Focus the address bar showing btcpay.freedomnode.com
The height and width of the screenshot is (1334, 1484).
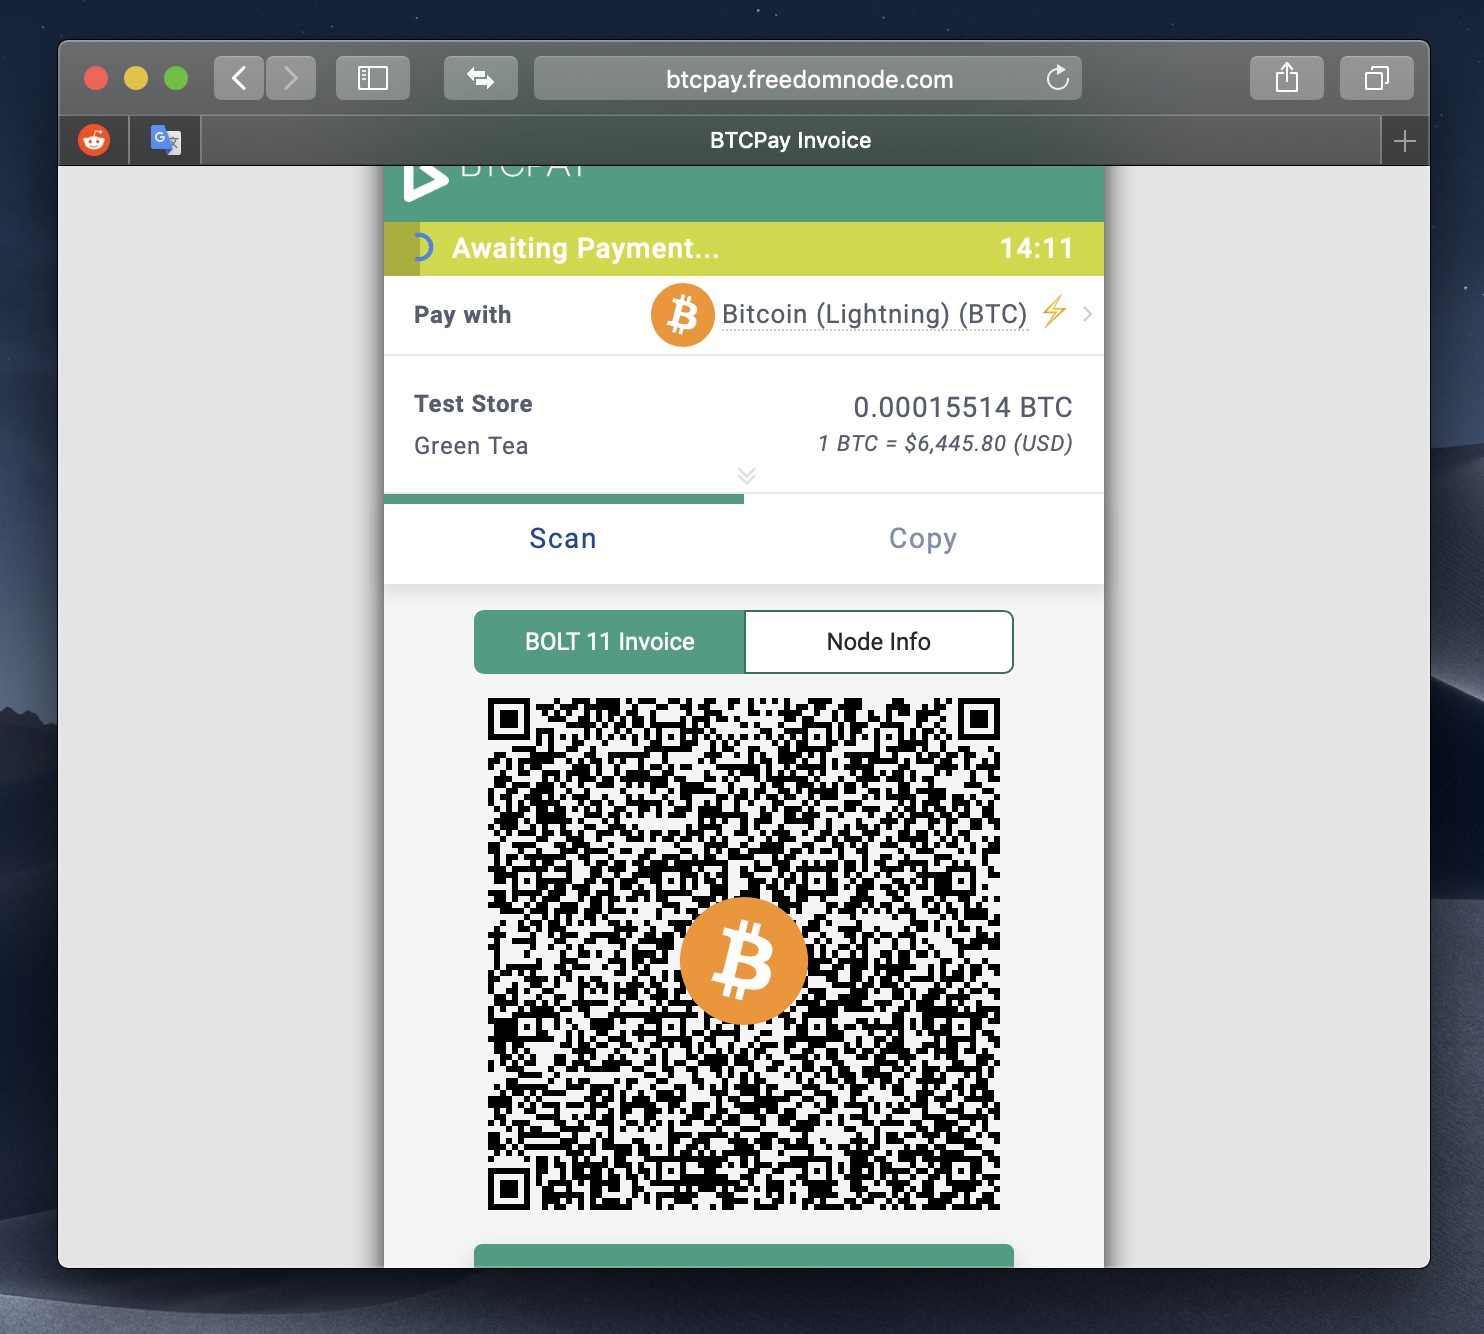tap(808, 78)
